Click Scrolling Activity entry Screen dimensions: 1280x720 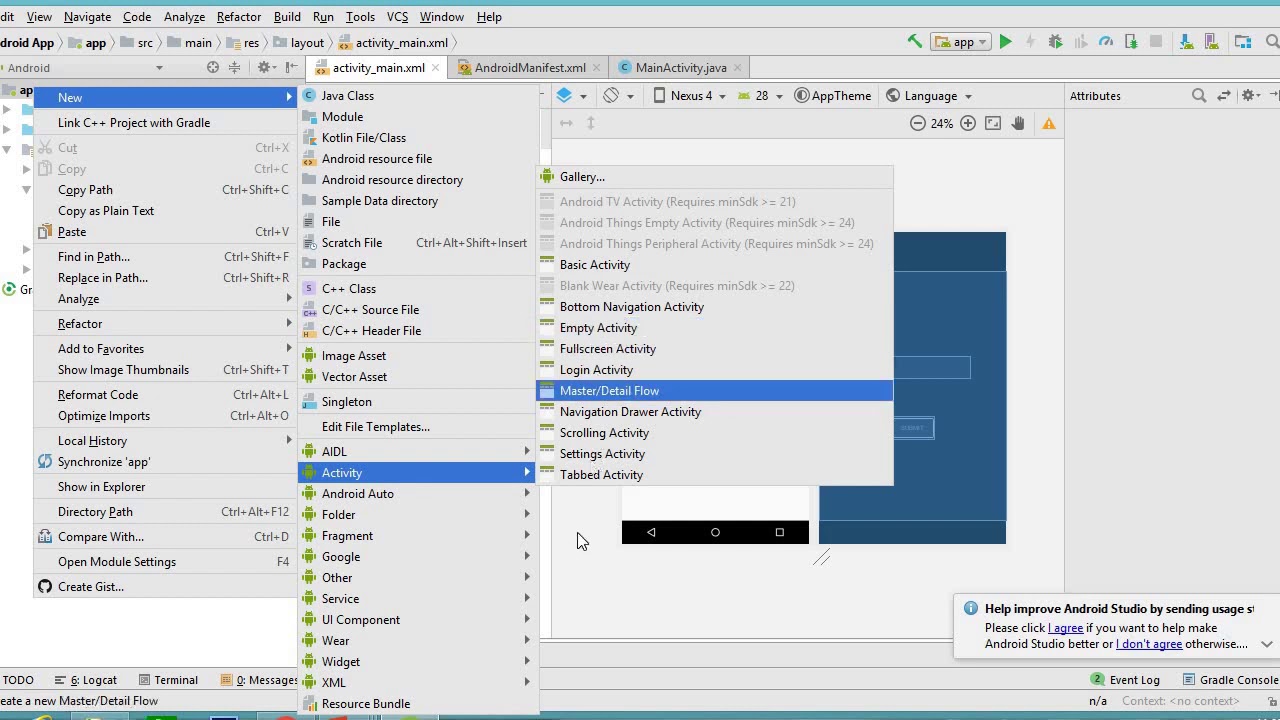coord(715,433)
